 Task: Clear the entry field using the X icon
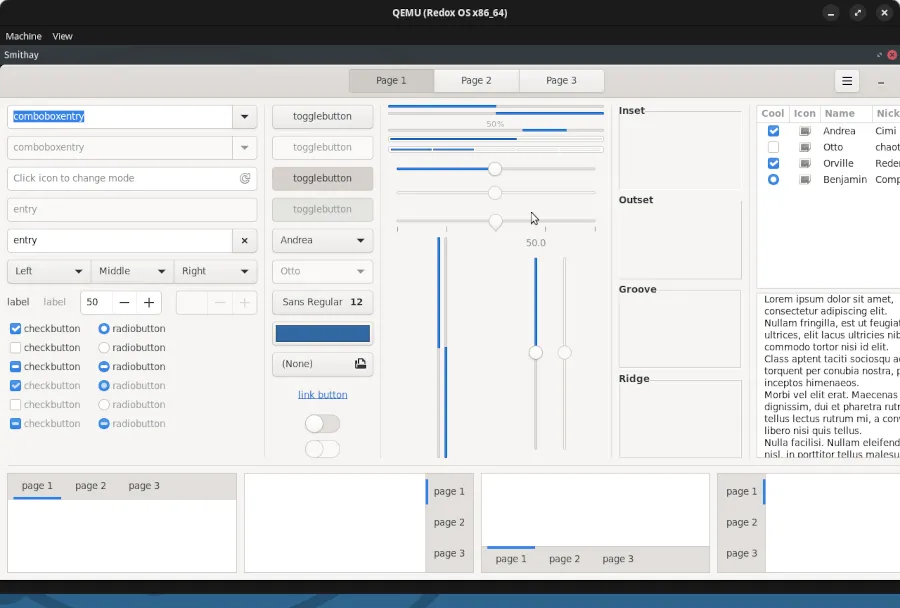245,240
